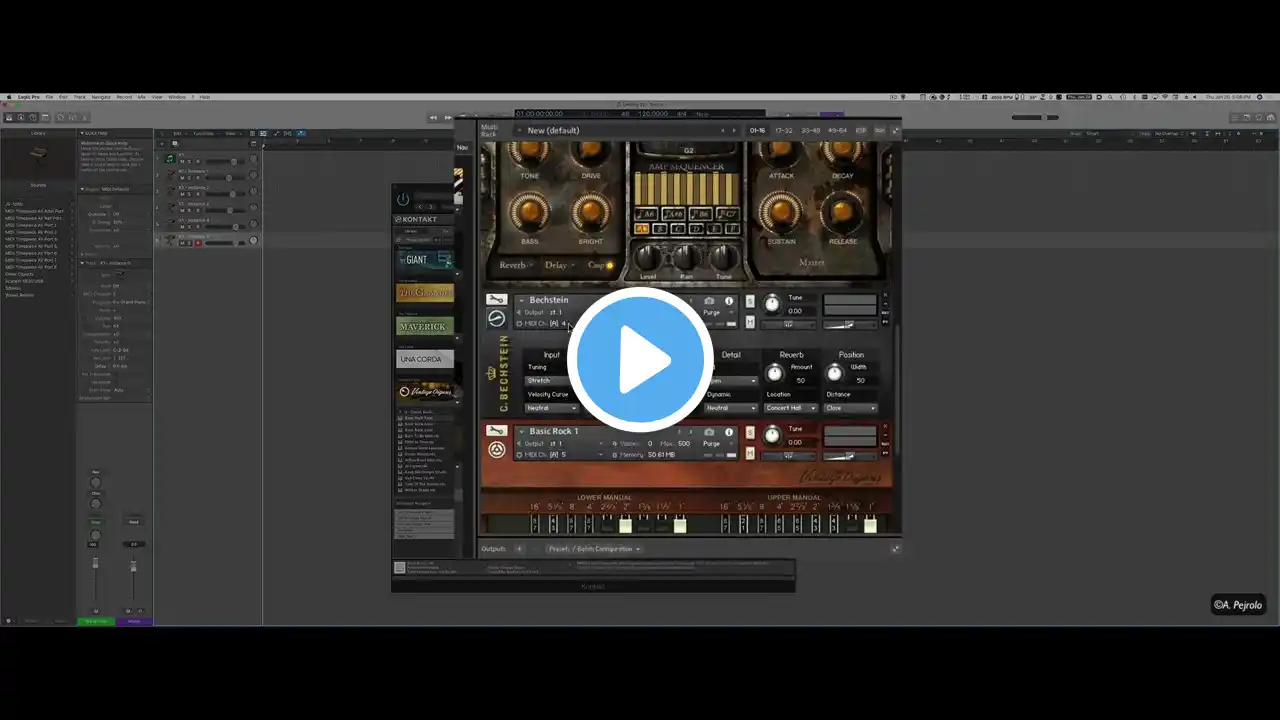This screenshot has width=1280, height=720.
Task: Show info for the Basic Rock 1 instrument
Action: [729, 432]
